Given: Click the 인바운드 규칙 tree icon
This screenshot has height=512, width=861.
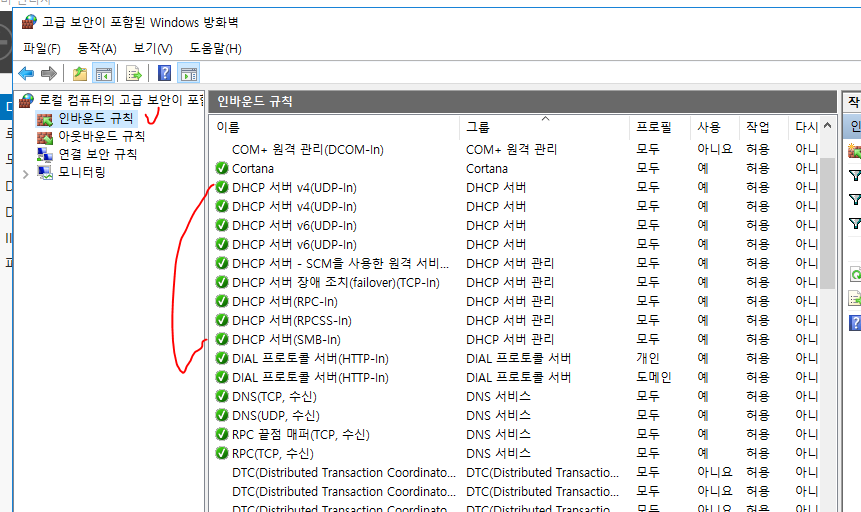Looking at the screenshot, I should click(x=44, y=119).
